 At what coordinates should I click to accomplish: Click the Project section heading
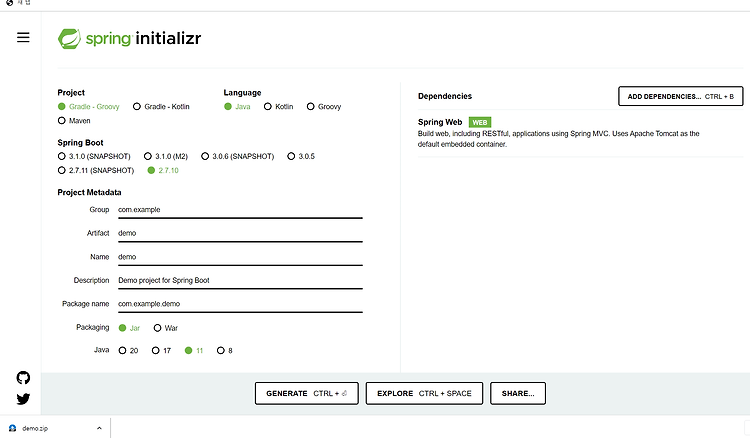click(71, 93)
